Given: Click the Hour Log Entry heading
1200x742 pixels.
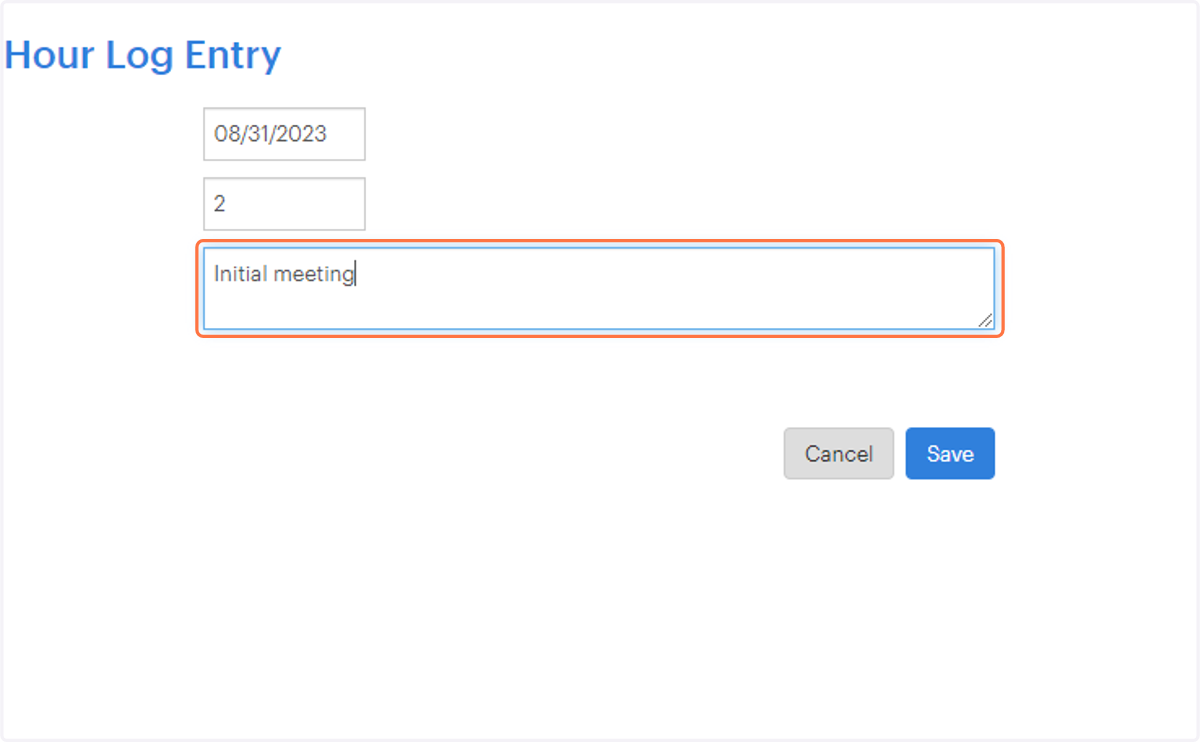Looking at the screenshot, I should [143, 55].
